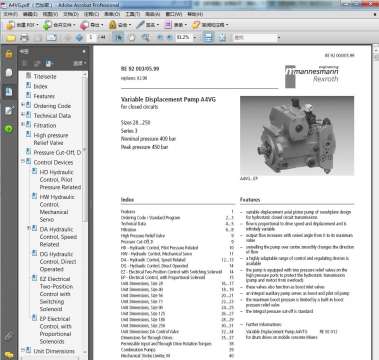Open the Signatures panel icon
Viewport: 379px width, 360px height.
tap(9, 111)
